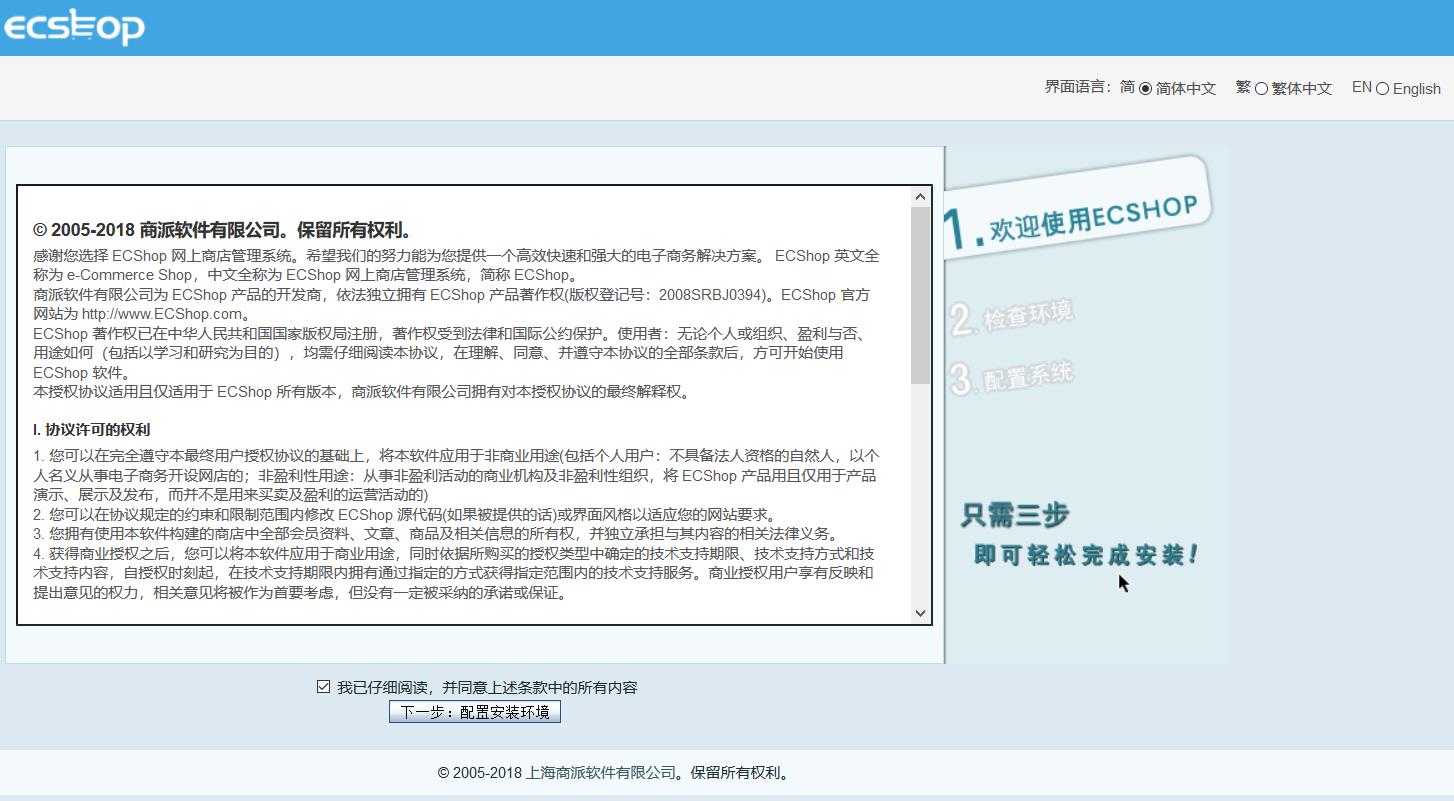Click license scrollbar down arrow
This screenshot has width=1454, height=801.
[920, 613]
